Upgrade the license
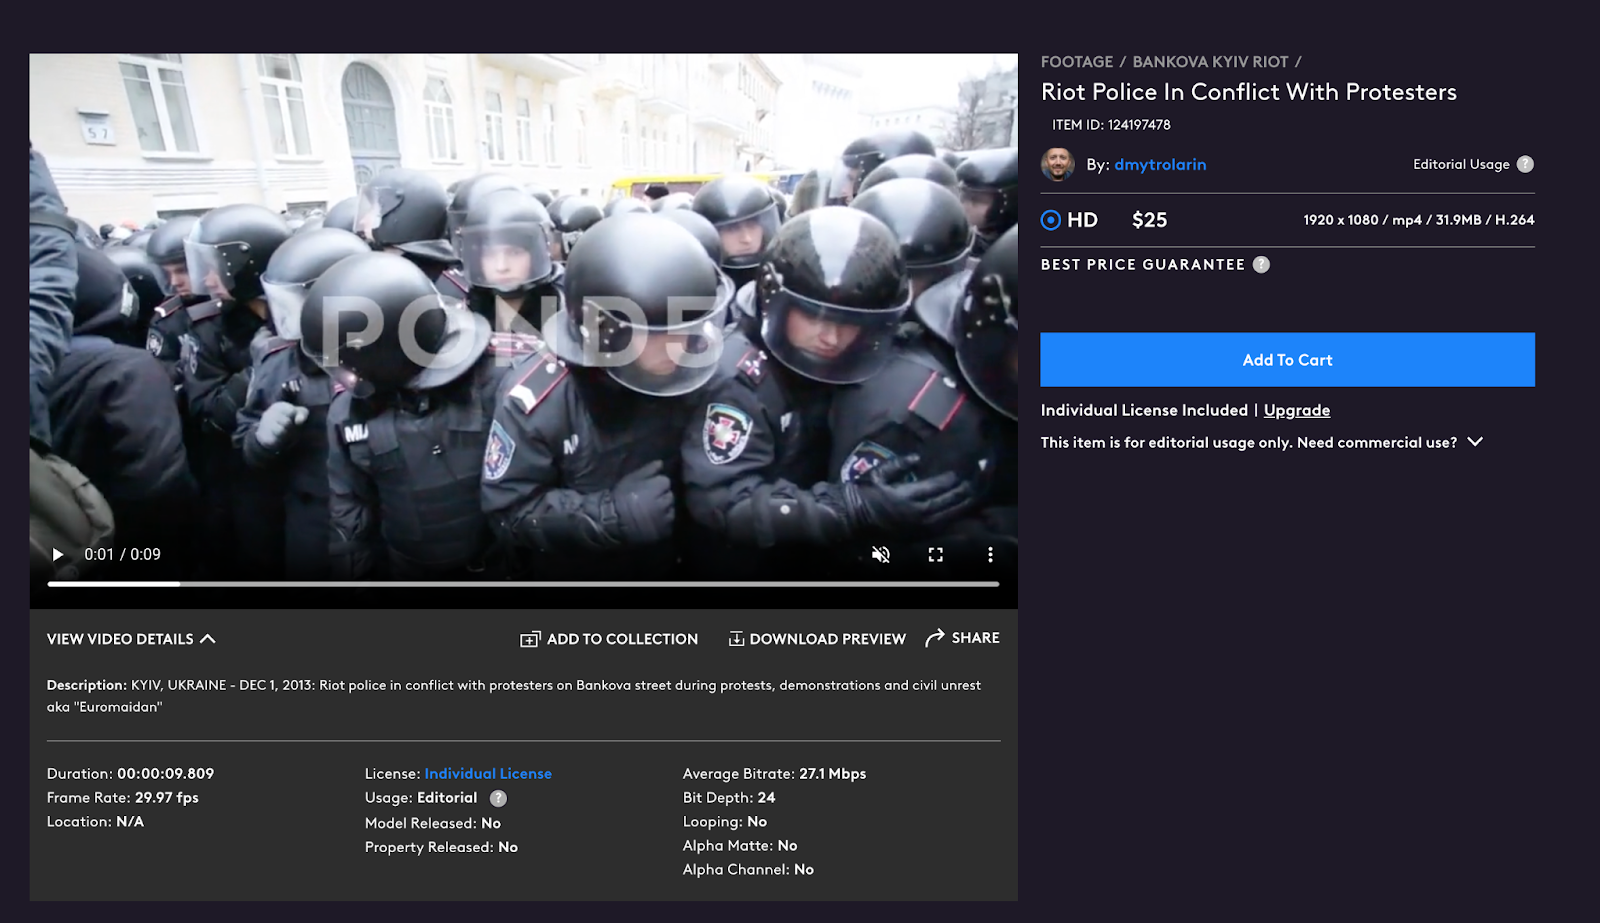This screenshot has height=923, width=1600. pyautogui.click(x=1297, y=410)
